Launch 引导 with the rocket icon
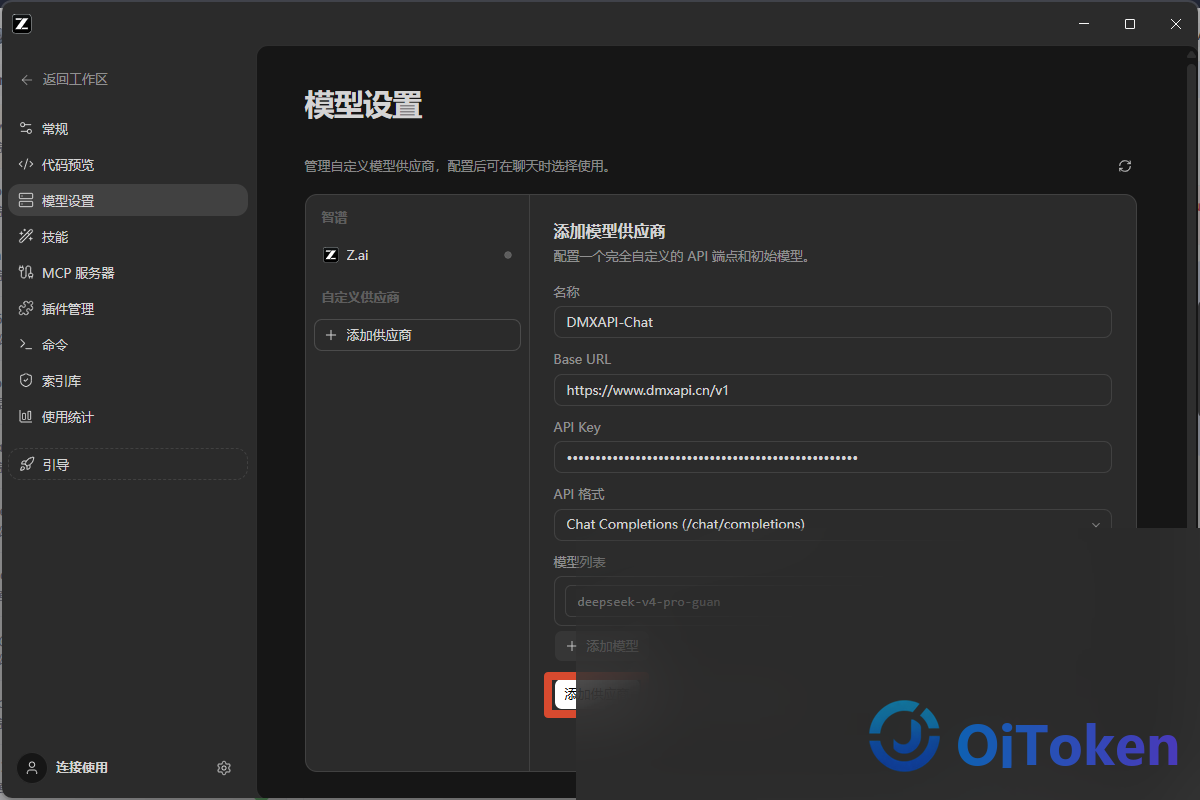The height and width of the screenshot is (800, 1200). 27,465
